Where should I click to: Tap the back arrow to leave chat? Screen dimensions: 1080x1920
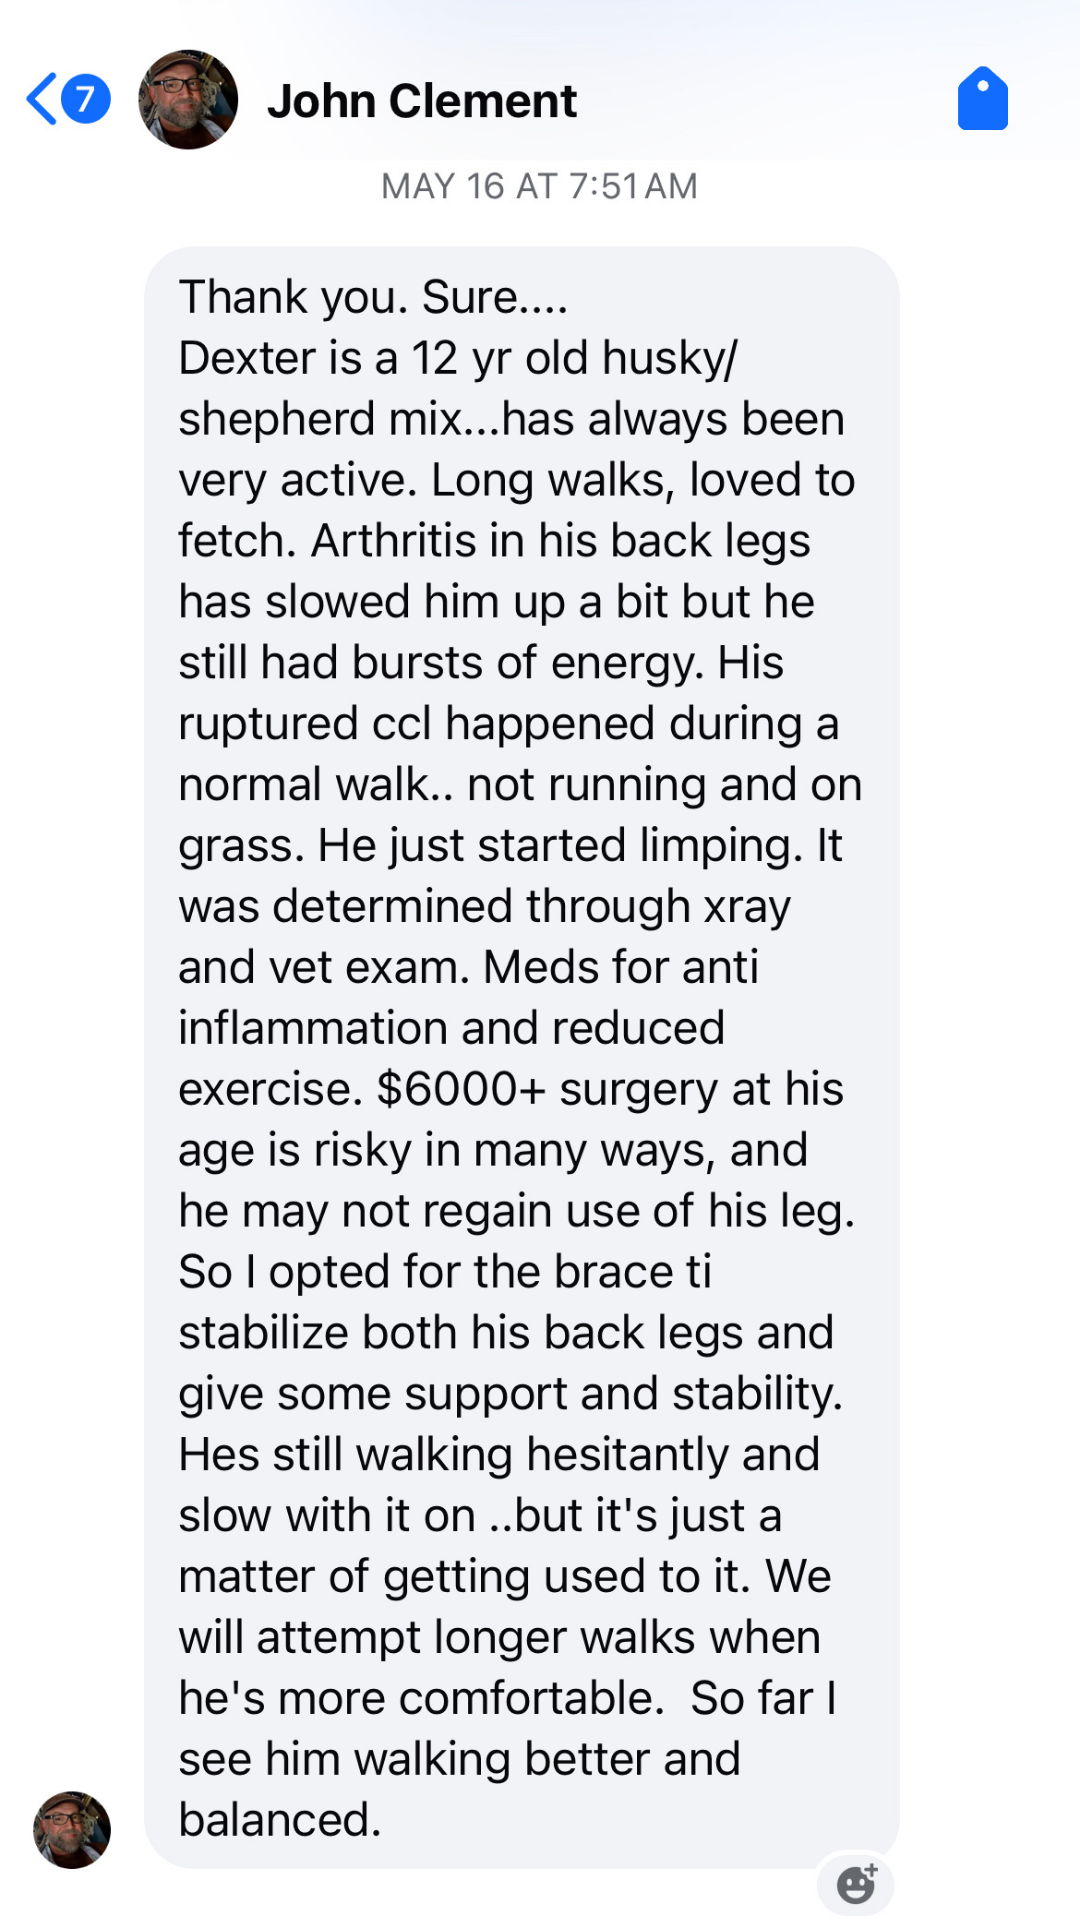pyautogui.click(x=42, y=100)
